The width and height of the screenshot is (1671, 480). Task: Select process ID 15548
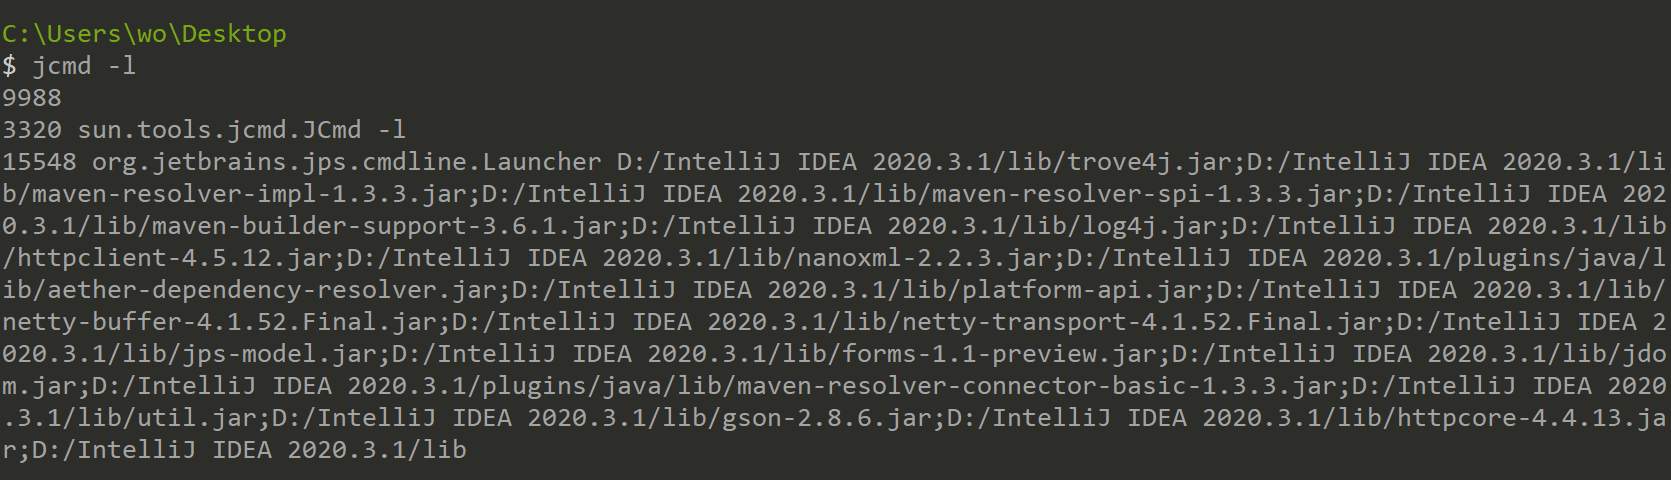pyautogui.click(x=39, y=162)
